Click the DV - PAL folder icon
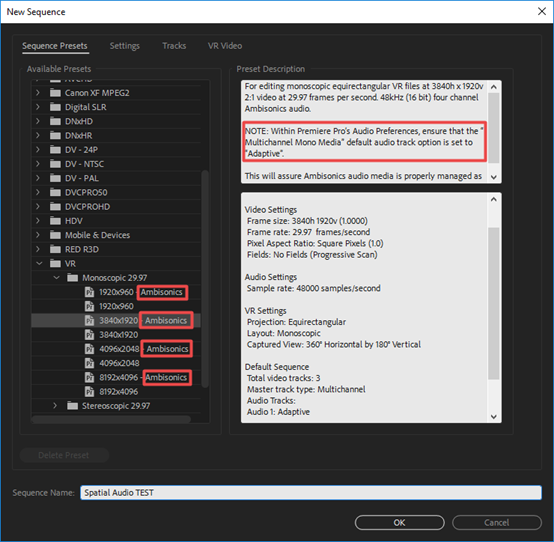 55,178
